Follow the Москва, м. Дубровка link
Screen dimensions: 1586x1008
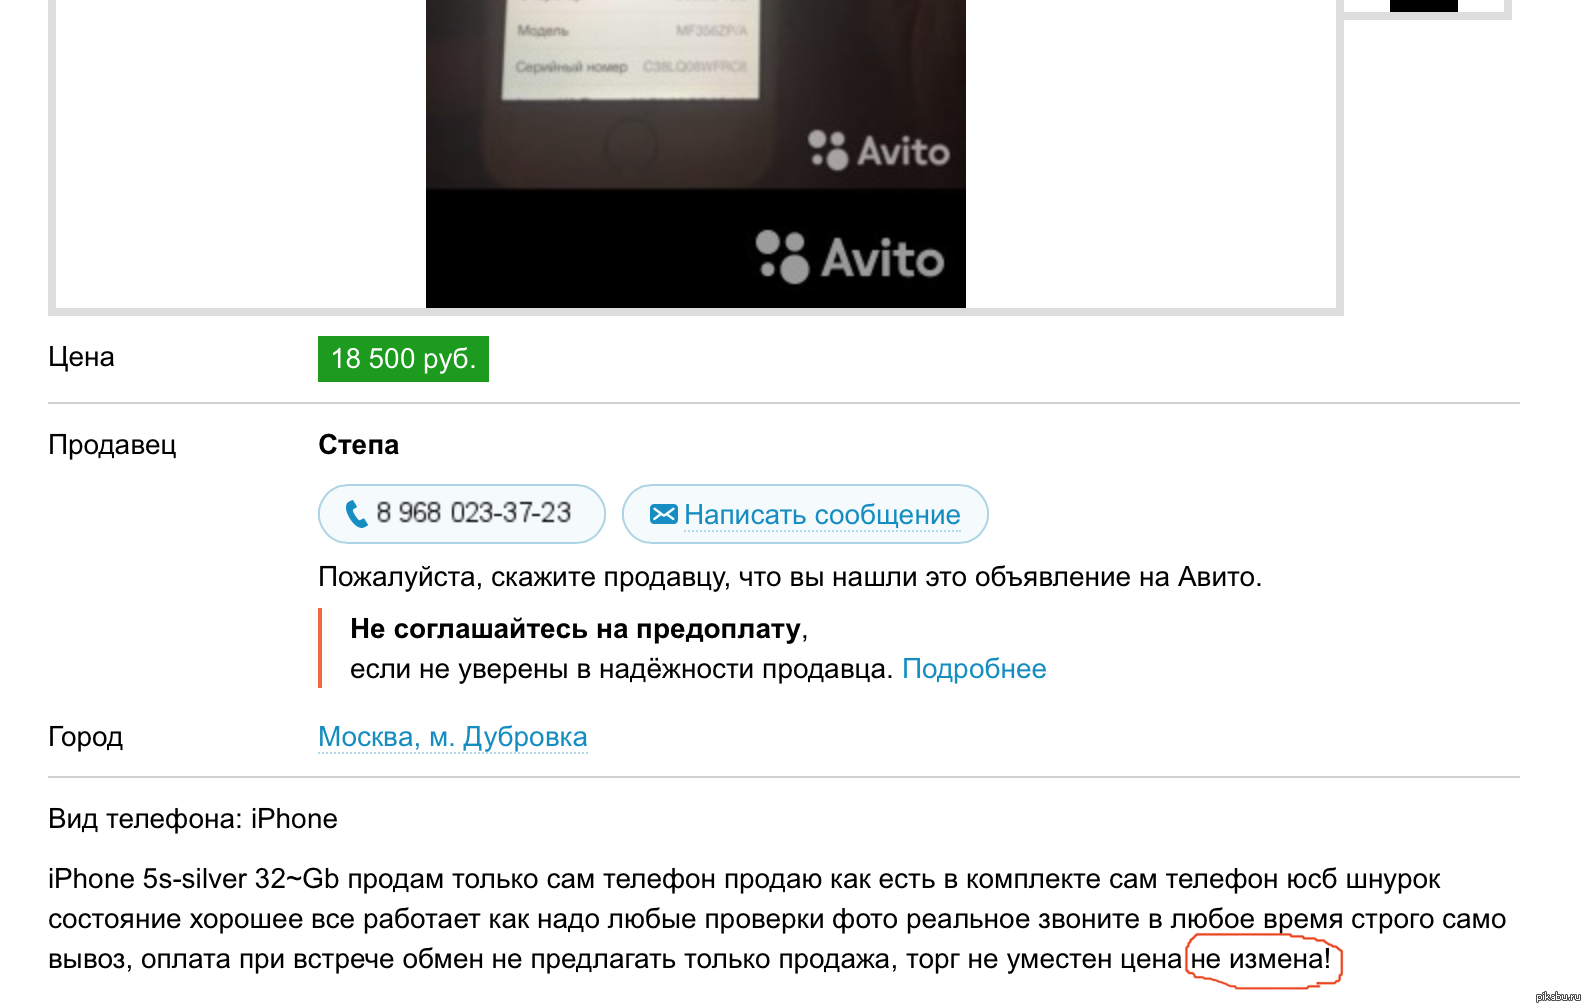pos(453,737)
